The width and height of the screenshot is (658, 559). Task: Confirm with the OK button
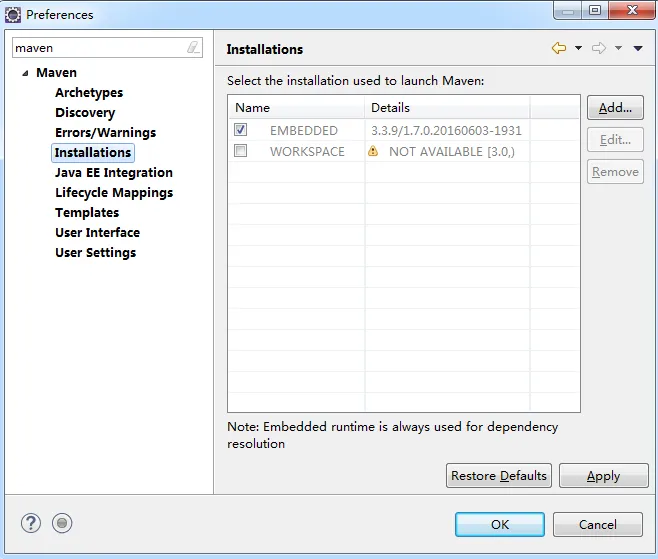[x=500, y=524]
